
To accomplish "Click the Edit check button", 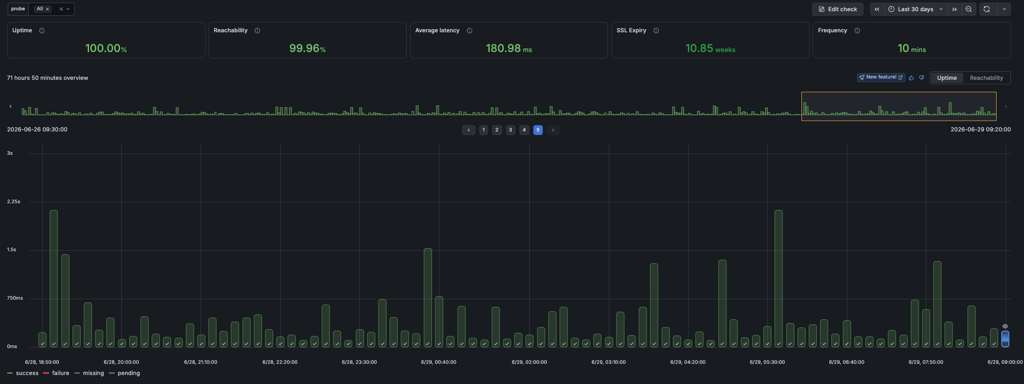I will coord(838,9).
